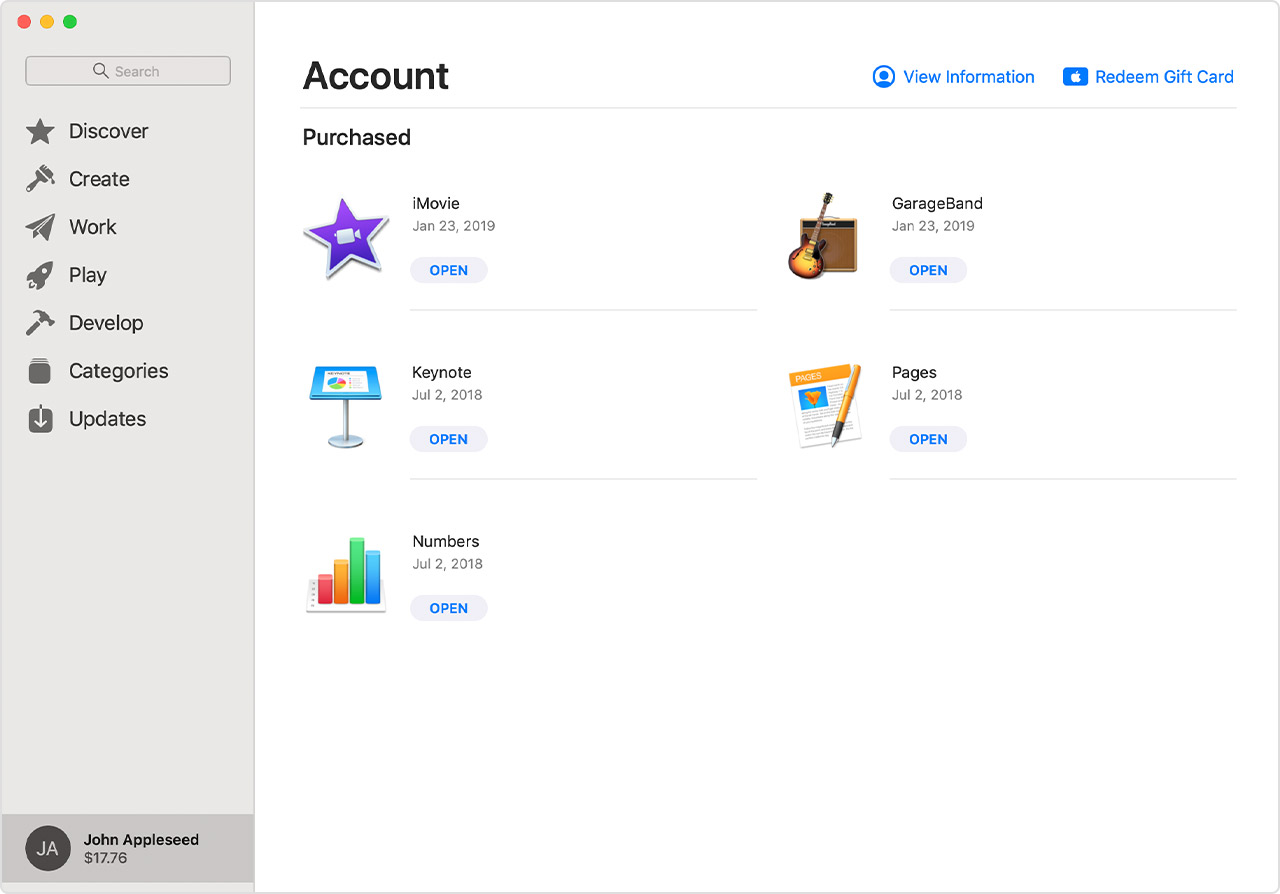The image size is (1280, 894).
Task: Click the JA account avatar
Action: pyautogui.click(x=48, y=848)
